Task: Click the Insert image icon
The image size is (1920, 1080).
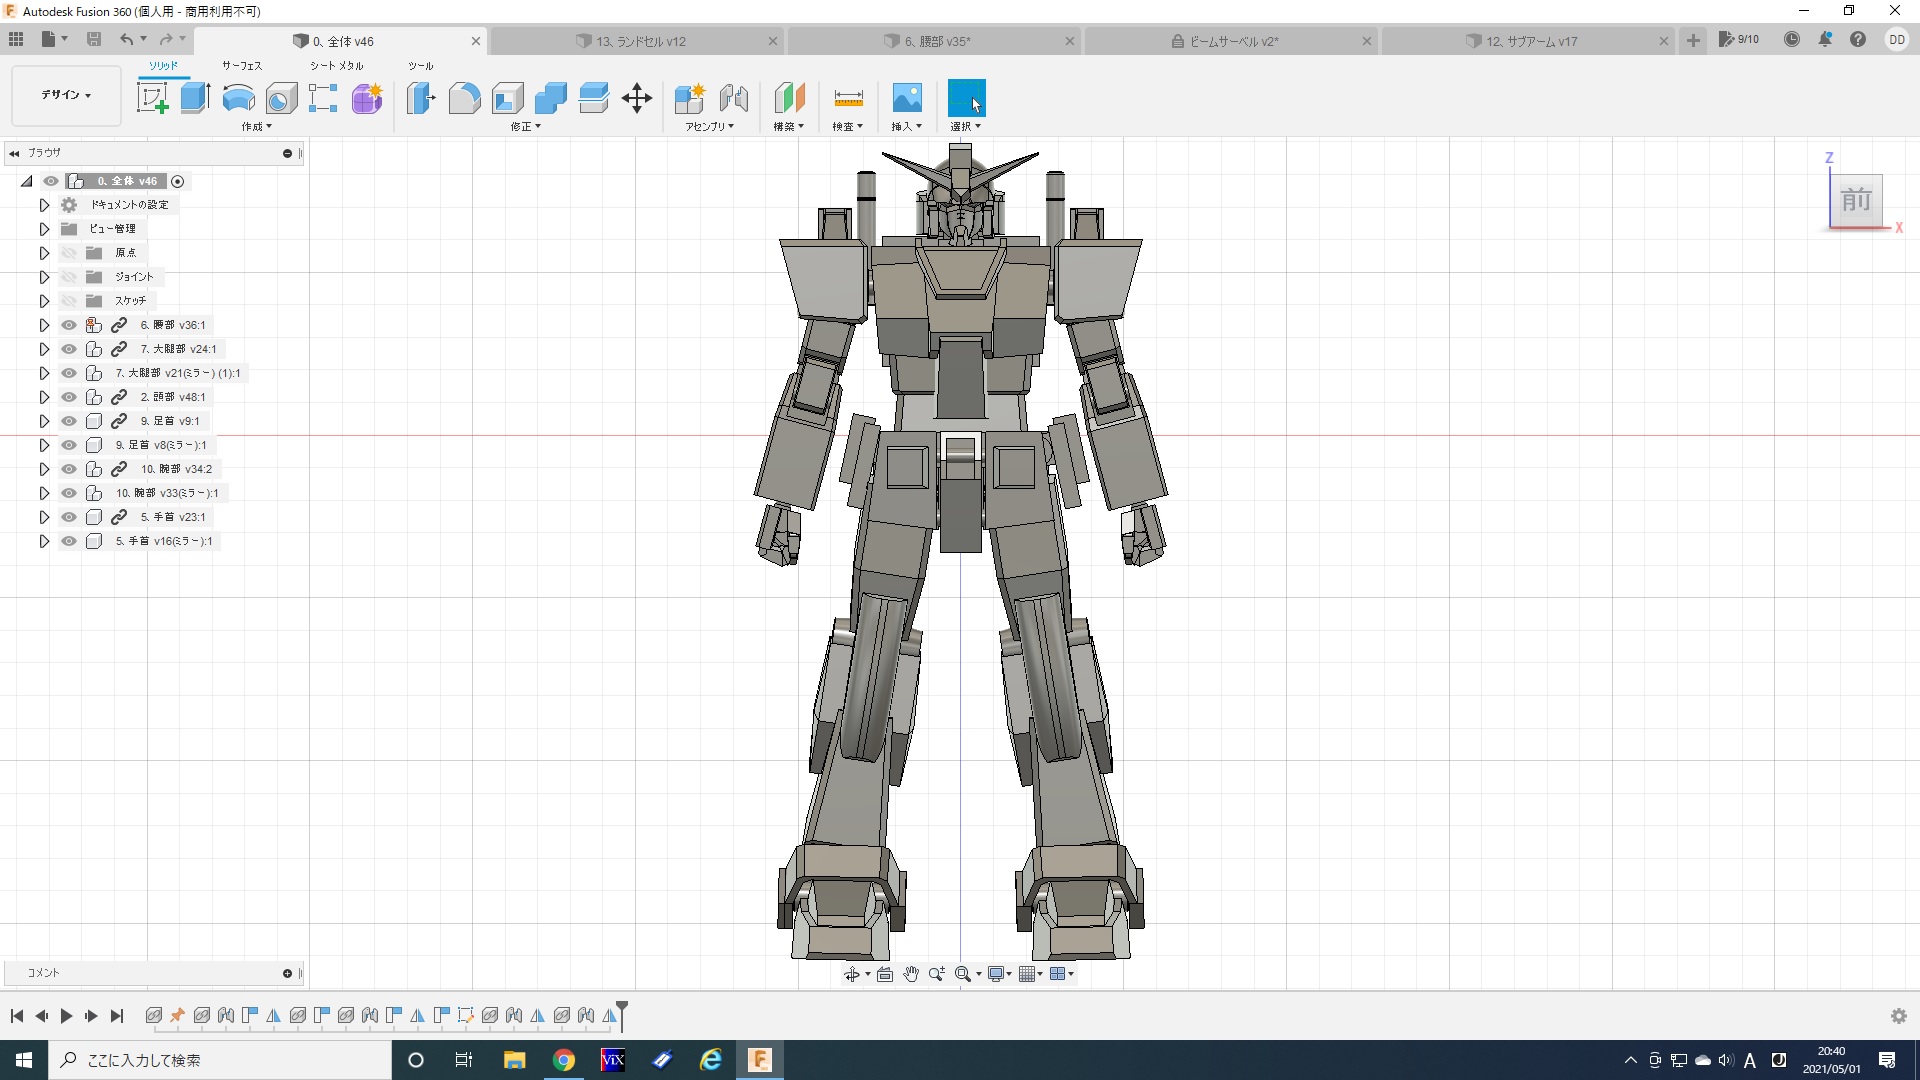Action: pyautogui.click(x=906, y=98)
